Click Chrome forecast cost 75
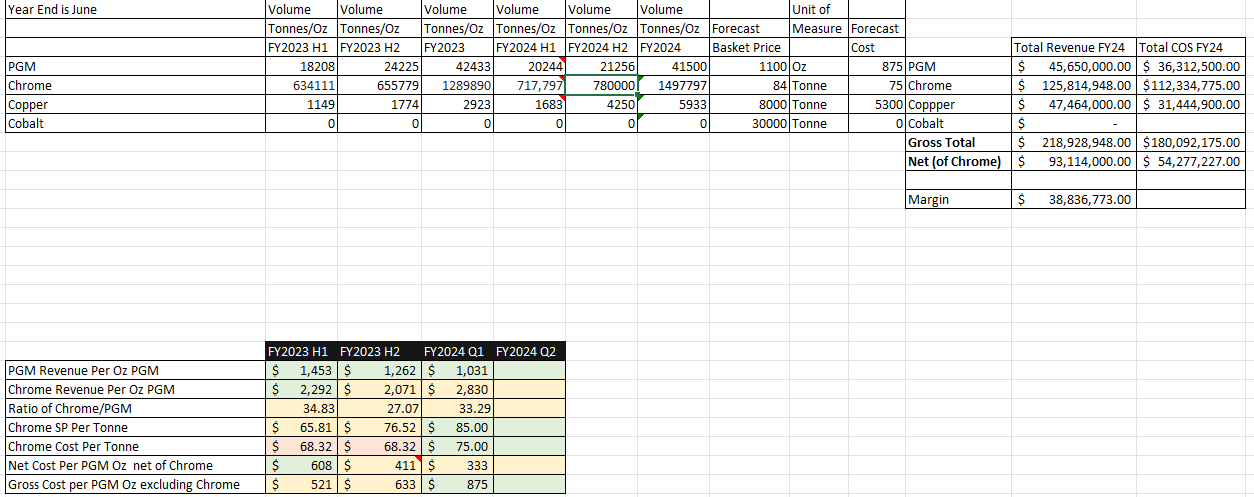Image resolution: width=1254 pixels, height=497 pixels. (x=877, y=86)
